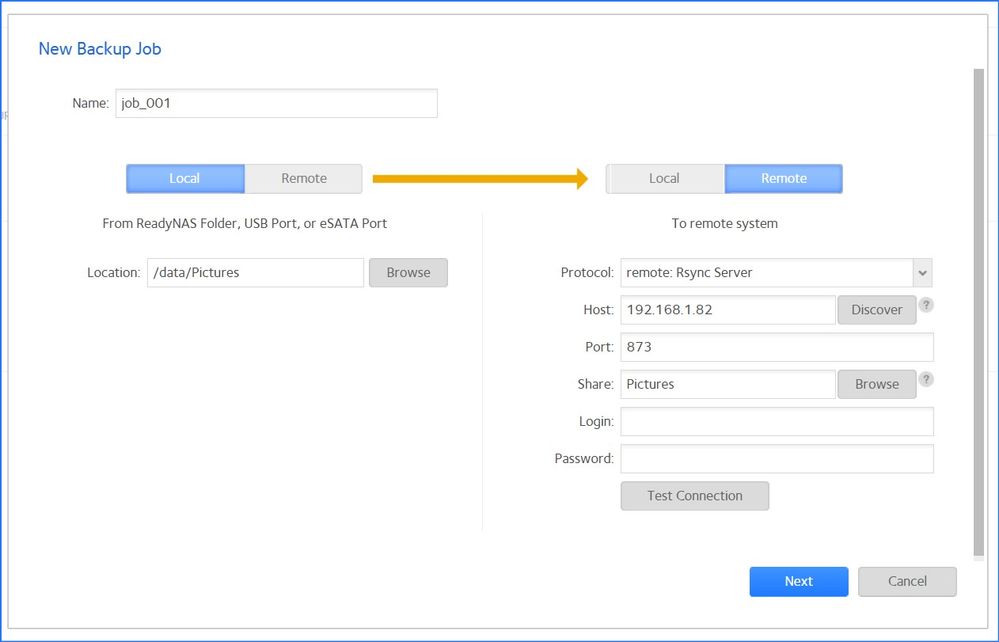Open the help tooltip beside Host field
Image resolution: width=999 pixels, height=642 pixels.
(926, 306)
